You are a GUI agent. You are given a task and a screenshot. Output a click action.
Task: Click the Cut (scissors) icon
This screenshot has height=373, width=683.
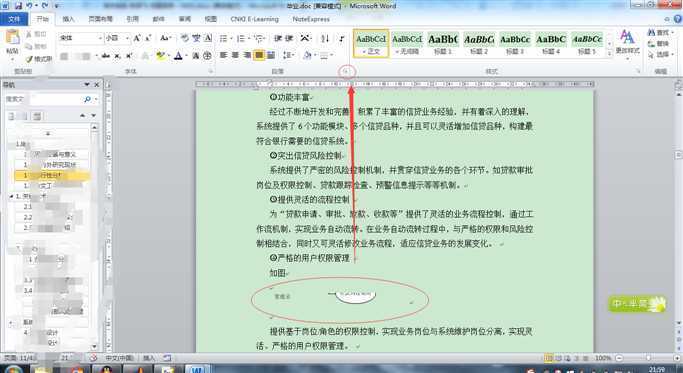tap(29, 34)
